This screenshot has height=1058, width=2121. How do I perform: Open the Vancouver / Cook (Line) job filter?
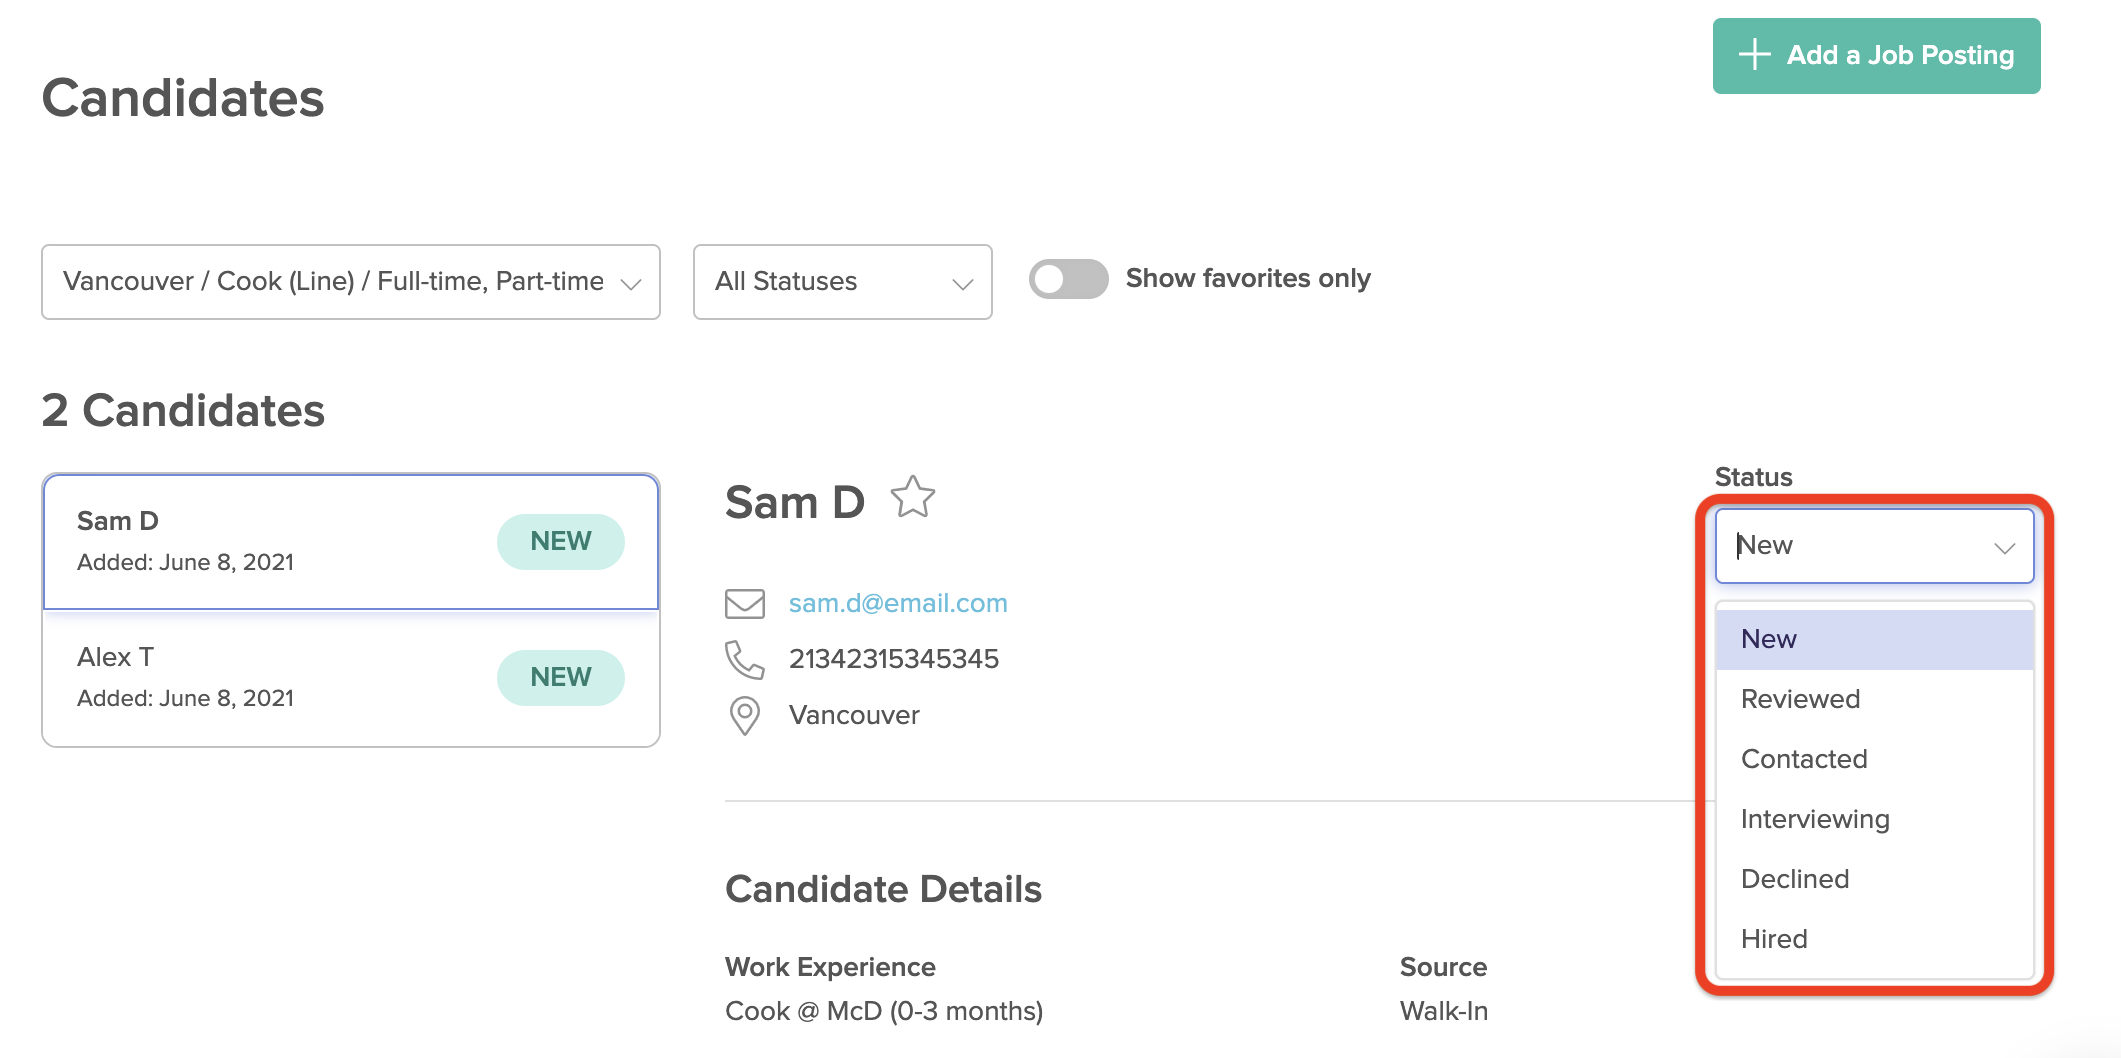[x=351, y=282]
